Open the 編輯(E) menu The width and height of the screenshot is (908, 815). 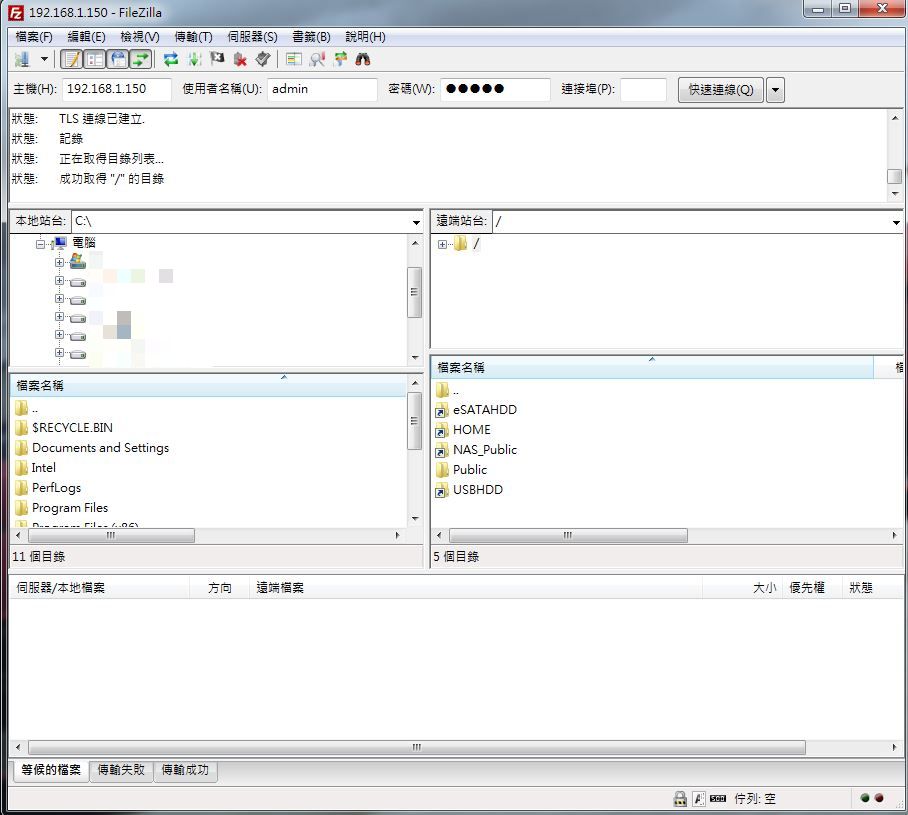coord(86,36)
